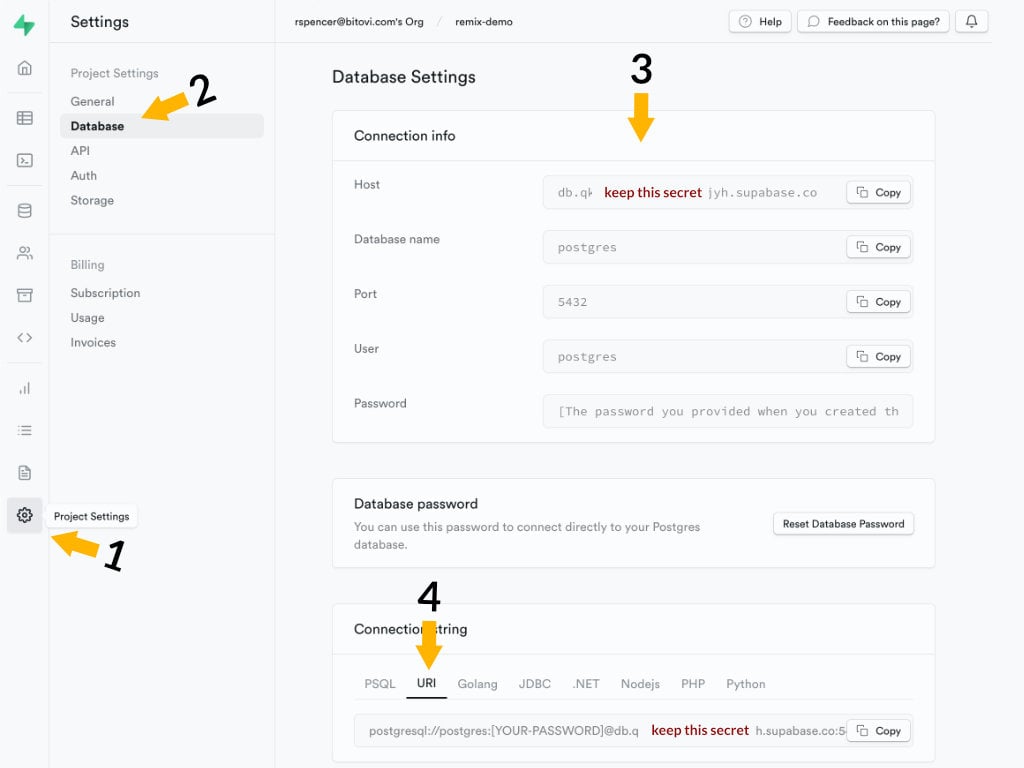Open Authentication via the users icon

point(23,252)
